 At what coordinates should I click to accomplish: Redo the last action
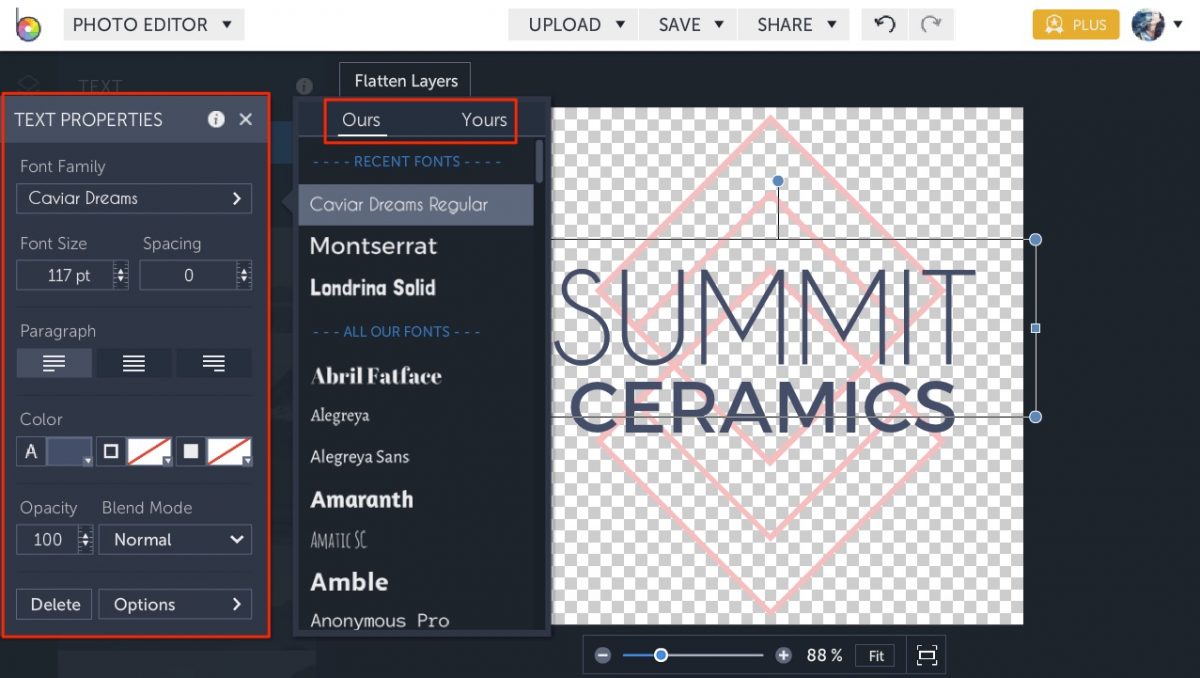[x=931, y=25]
